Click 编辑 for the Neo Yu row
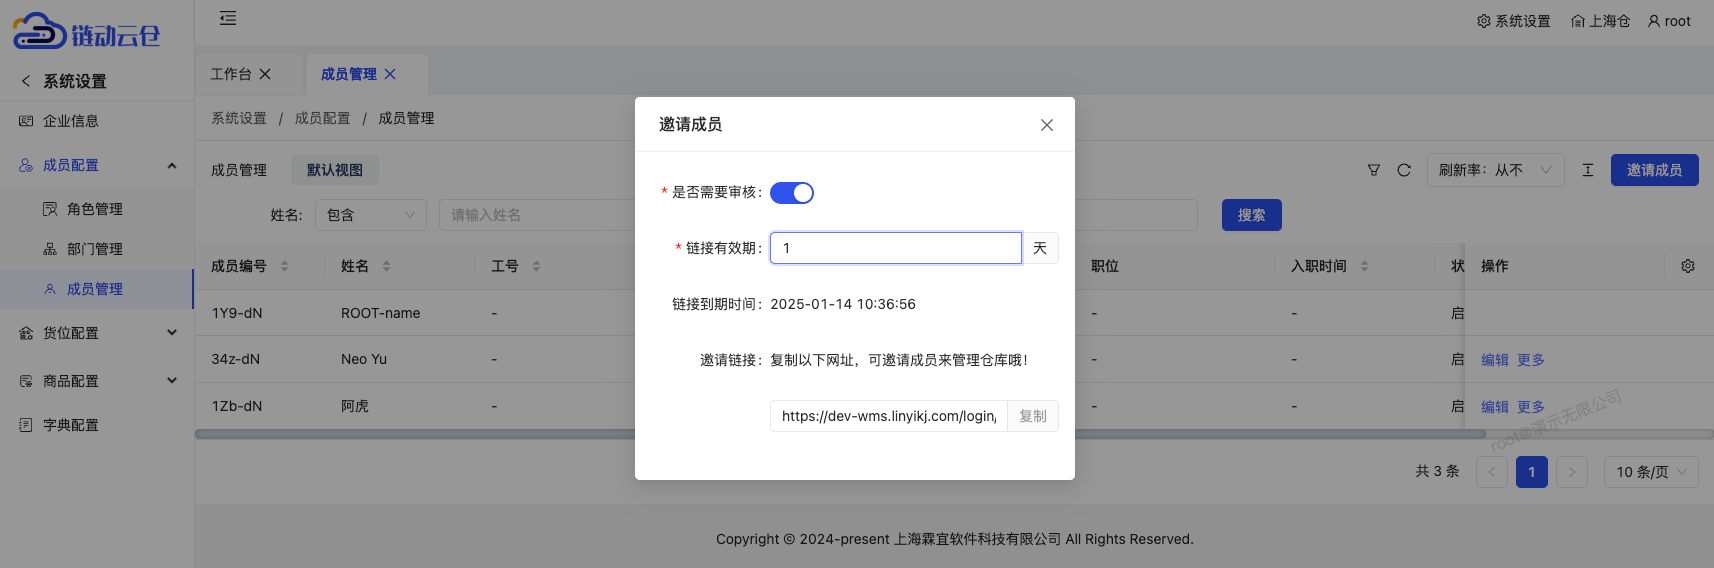The height and width of the screenshot is (568, 1714). [x=1495, y=360]
